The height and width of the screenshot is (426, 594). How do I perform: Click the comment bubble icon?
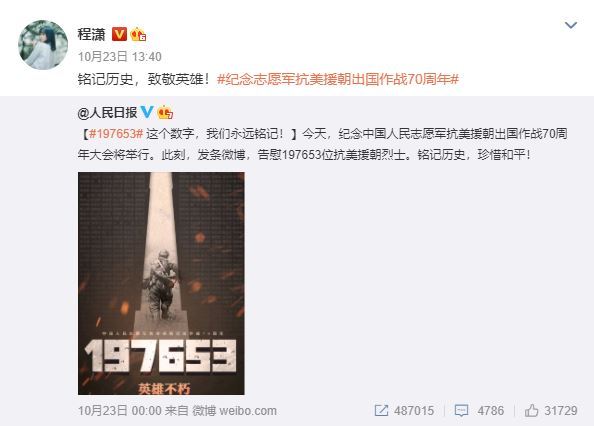pyautogui.click(x=461, y=411)
